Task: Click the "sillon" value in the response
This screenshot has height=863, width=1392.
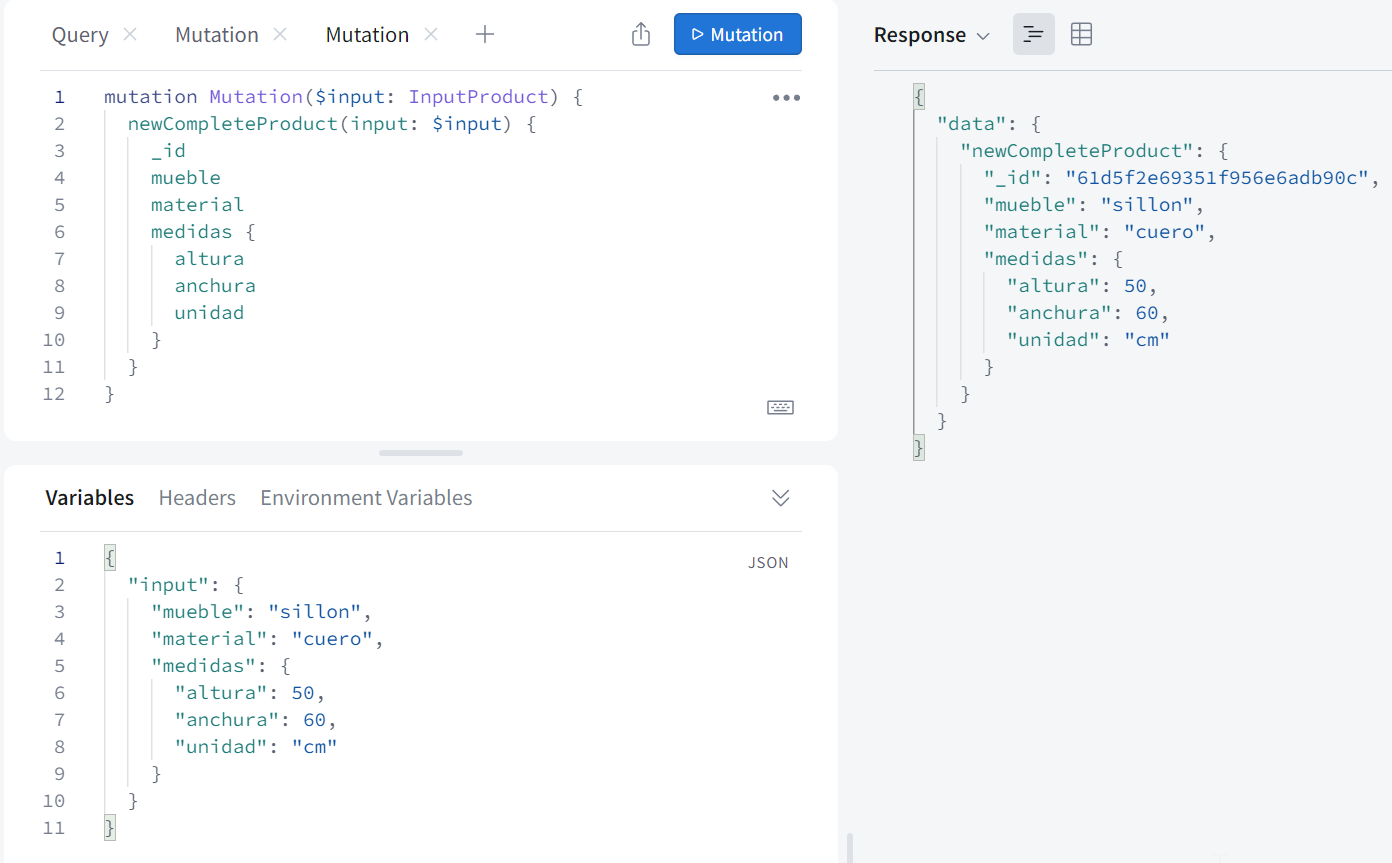Action: point(1147,205)
